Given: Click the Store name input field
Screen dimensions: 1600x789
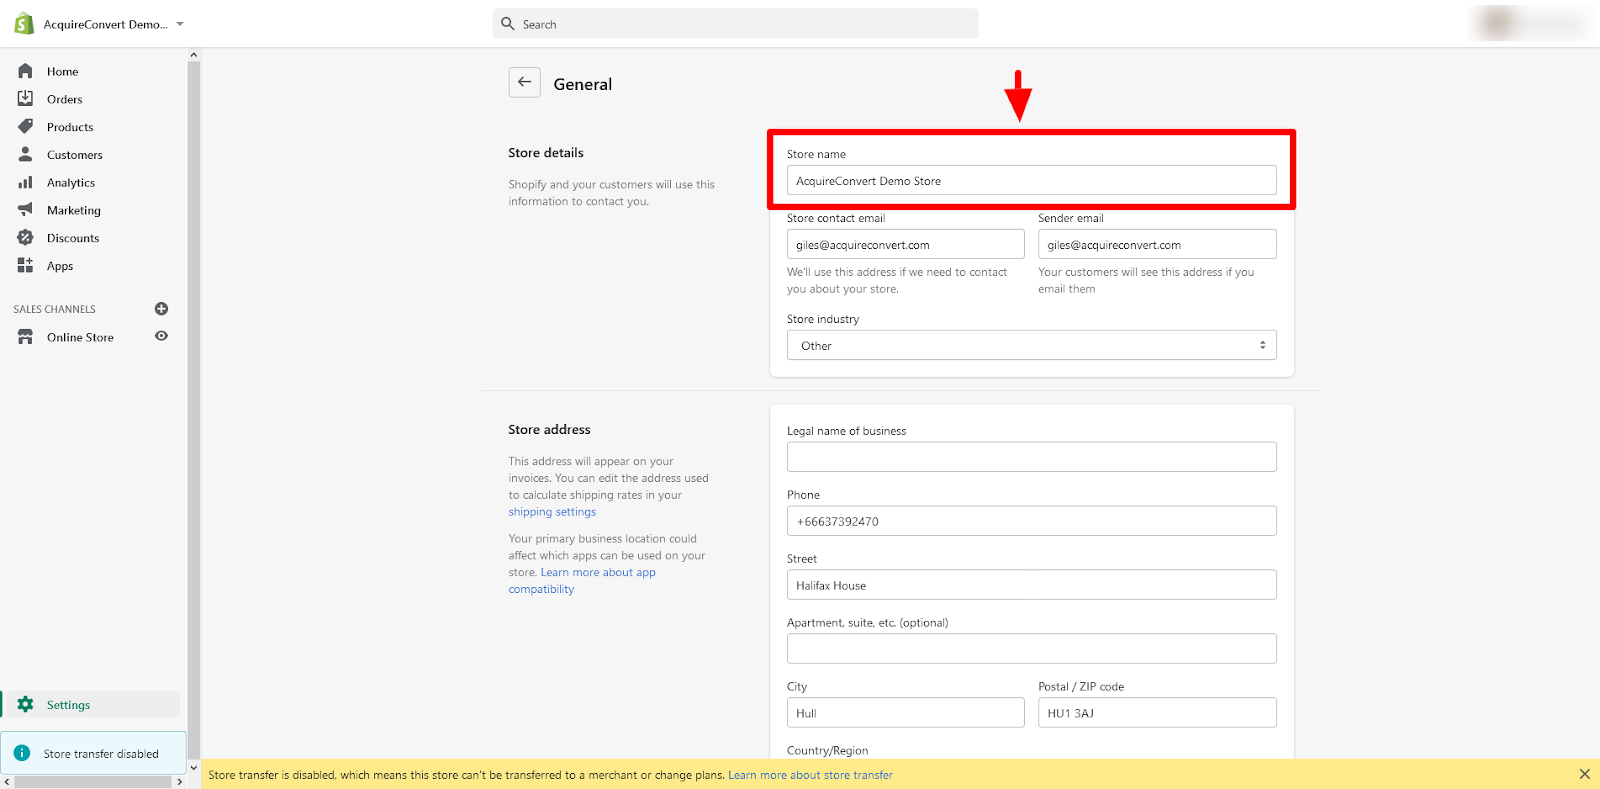Looking at the screenshot, I should pos(1031,181).
